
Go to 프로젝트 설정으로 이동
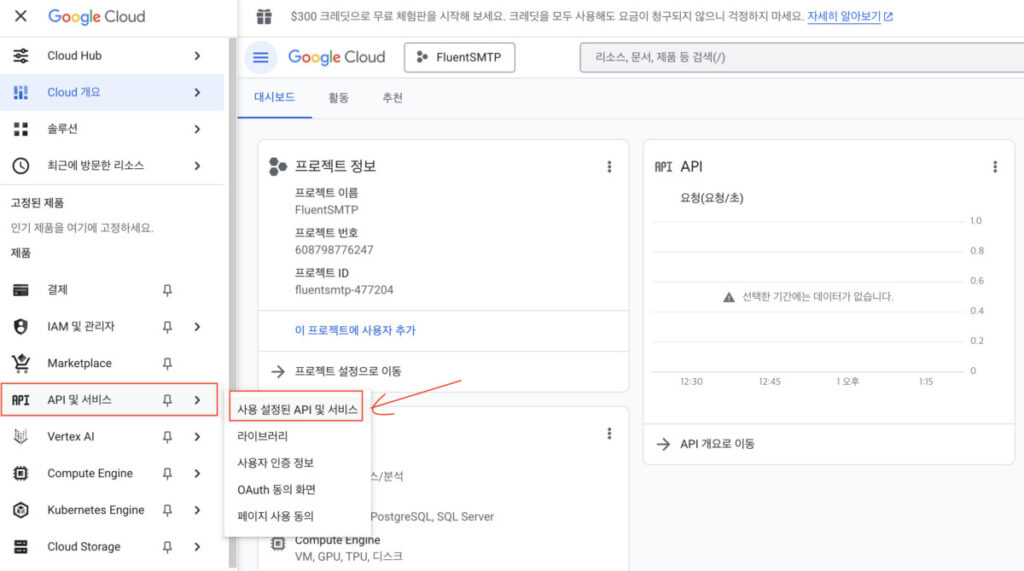point(347,371)
